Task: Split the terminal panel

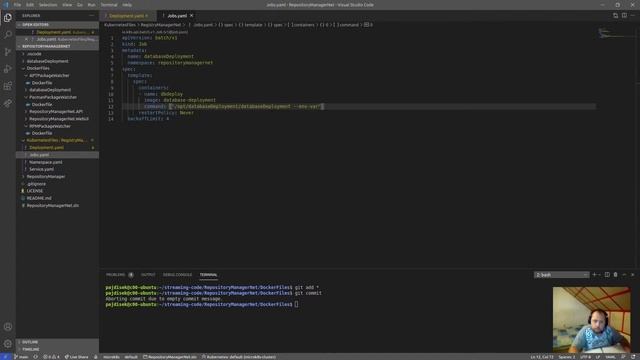Action: 607,275
